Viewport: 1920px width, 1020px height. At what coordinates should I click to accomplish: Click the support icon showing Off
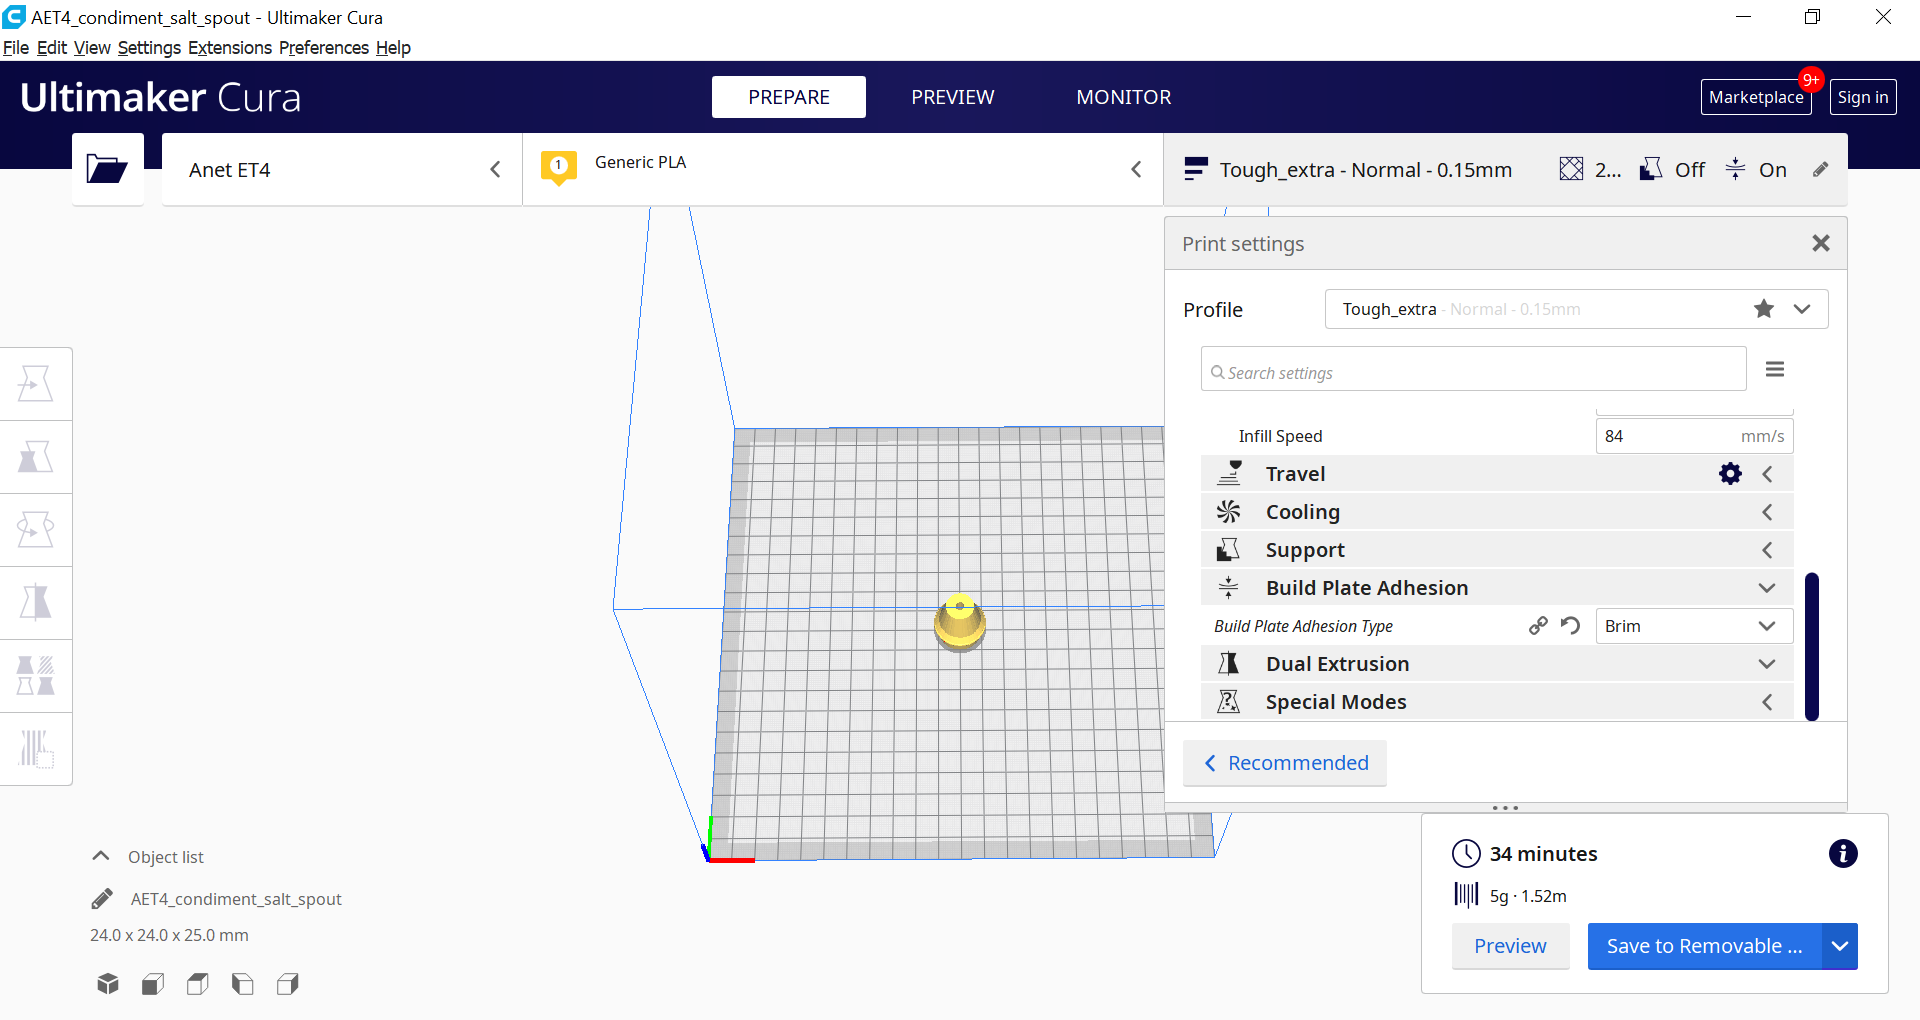(1651, 169)
